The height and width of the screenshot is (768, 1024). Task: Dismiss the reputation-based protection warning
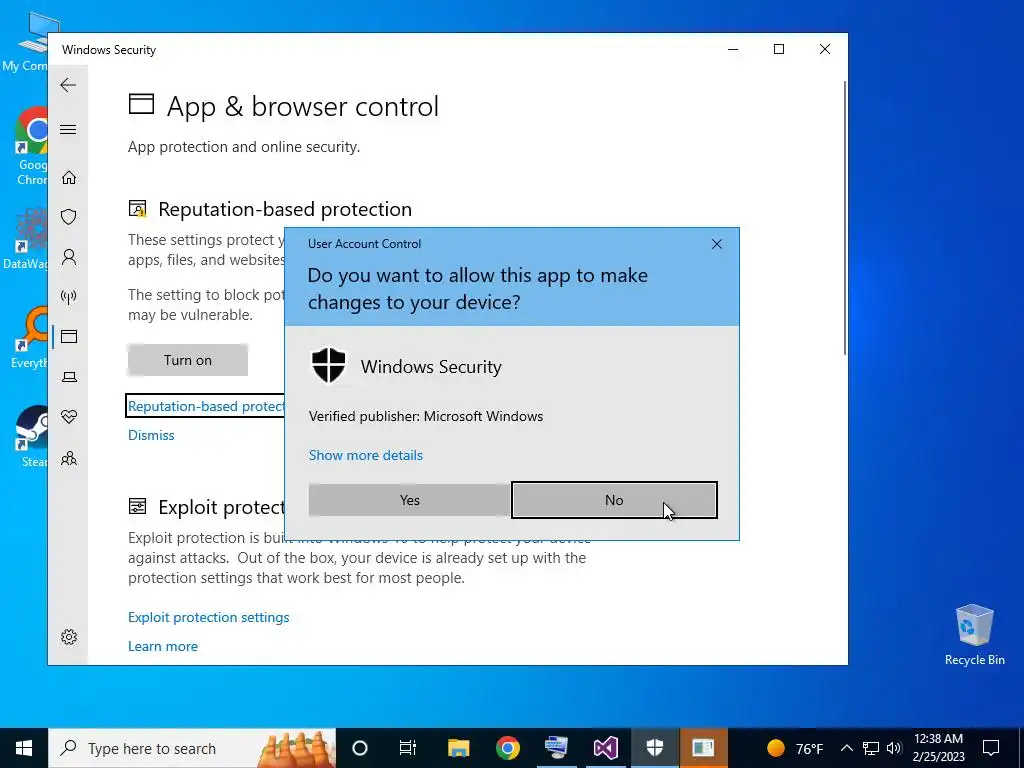tap(151, 435)
